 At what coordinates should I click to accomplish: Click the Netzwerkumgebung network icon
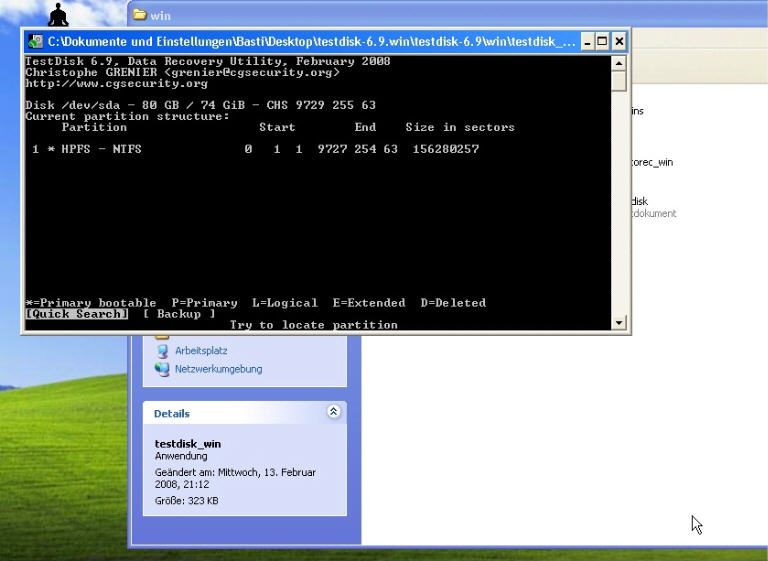[x=162, y=369]
